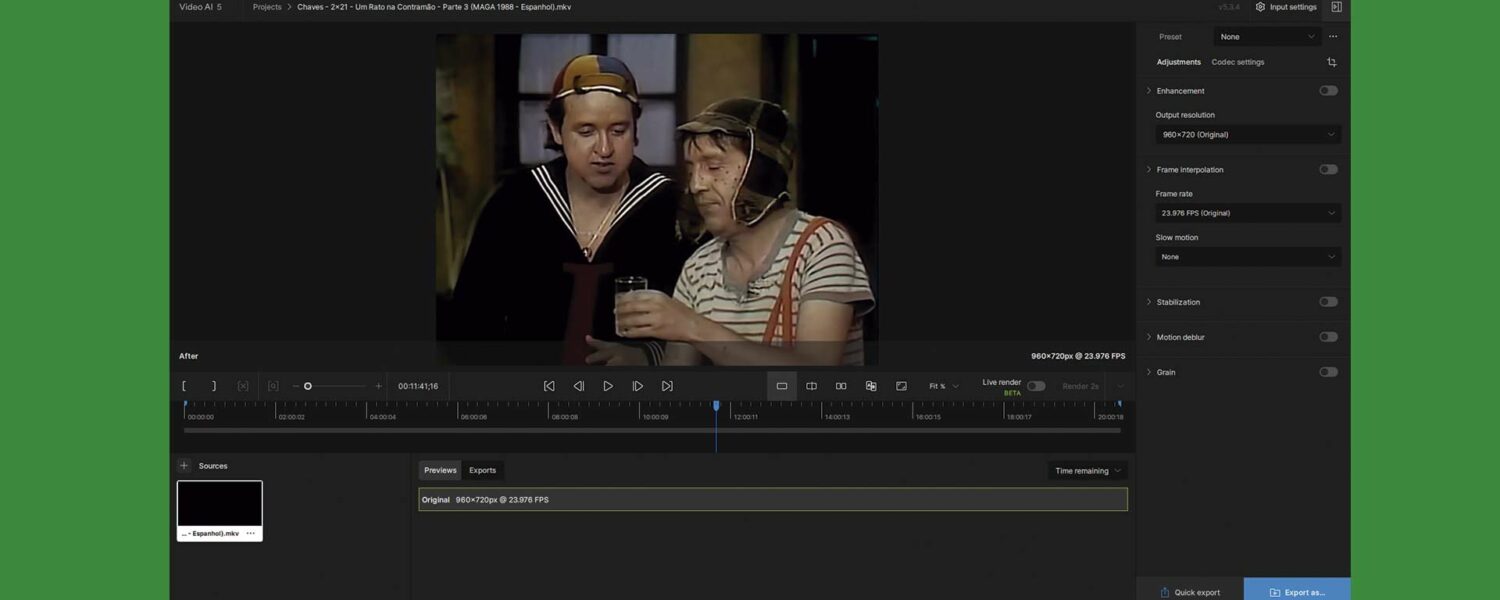The image size is (1500, 600).
Task: Click the crop icon
Action: click(x=1332, y=62)
